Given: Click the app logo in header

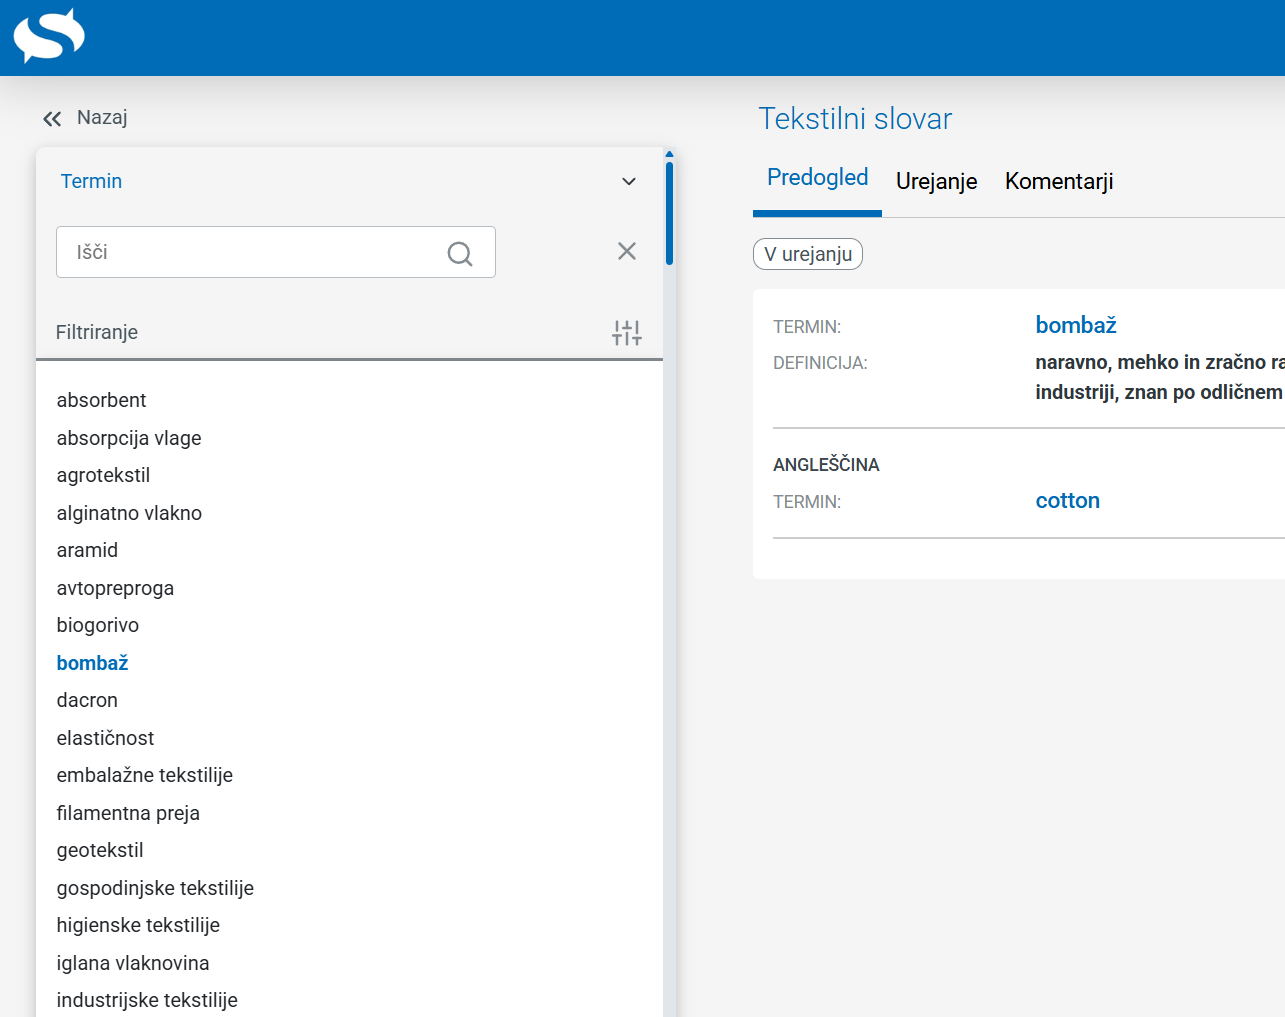Looking at the screenshot, I should [49, 36].
